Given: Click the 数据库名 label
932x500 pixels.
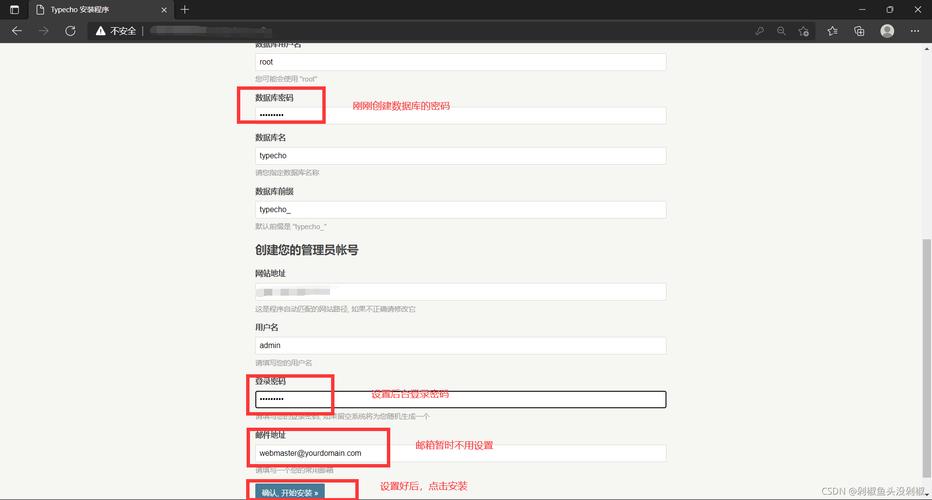Looking at the screenshot, I should (x=270, y=137).
